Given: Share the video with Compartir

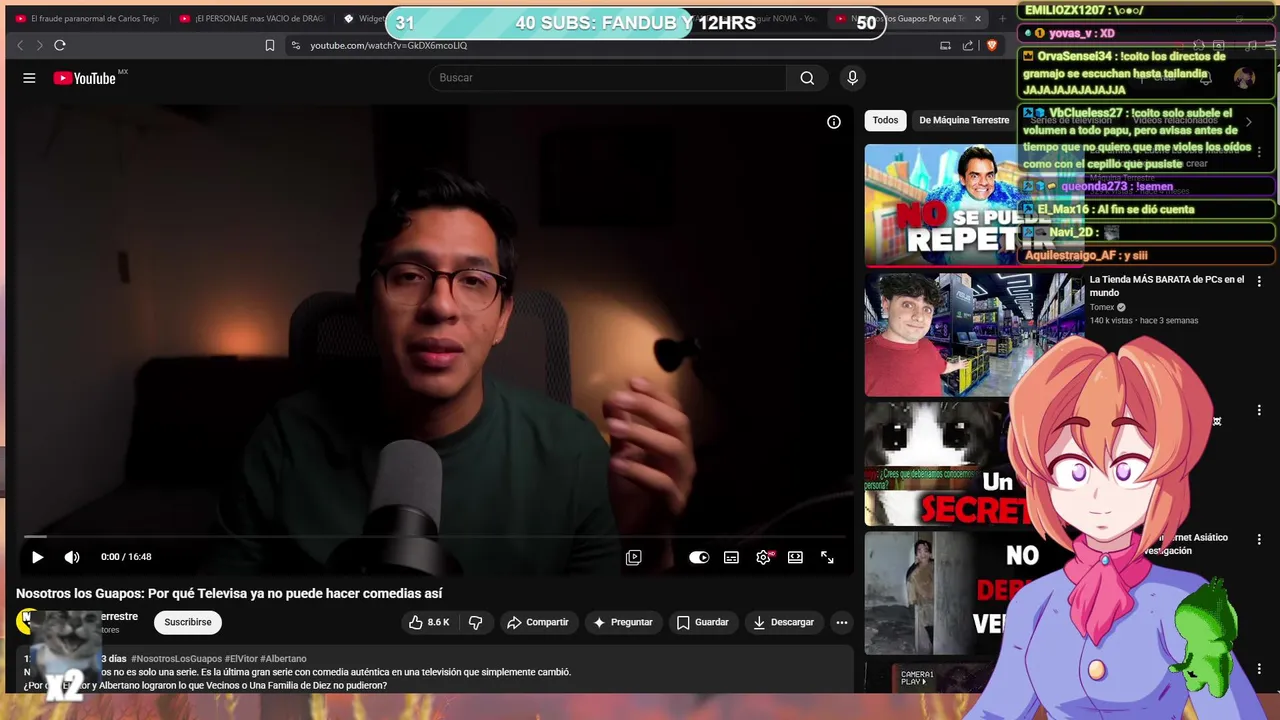Looking at the screenshot, I should (538, 622).
